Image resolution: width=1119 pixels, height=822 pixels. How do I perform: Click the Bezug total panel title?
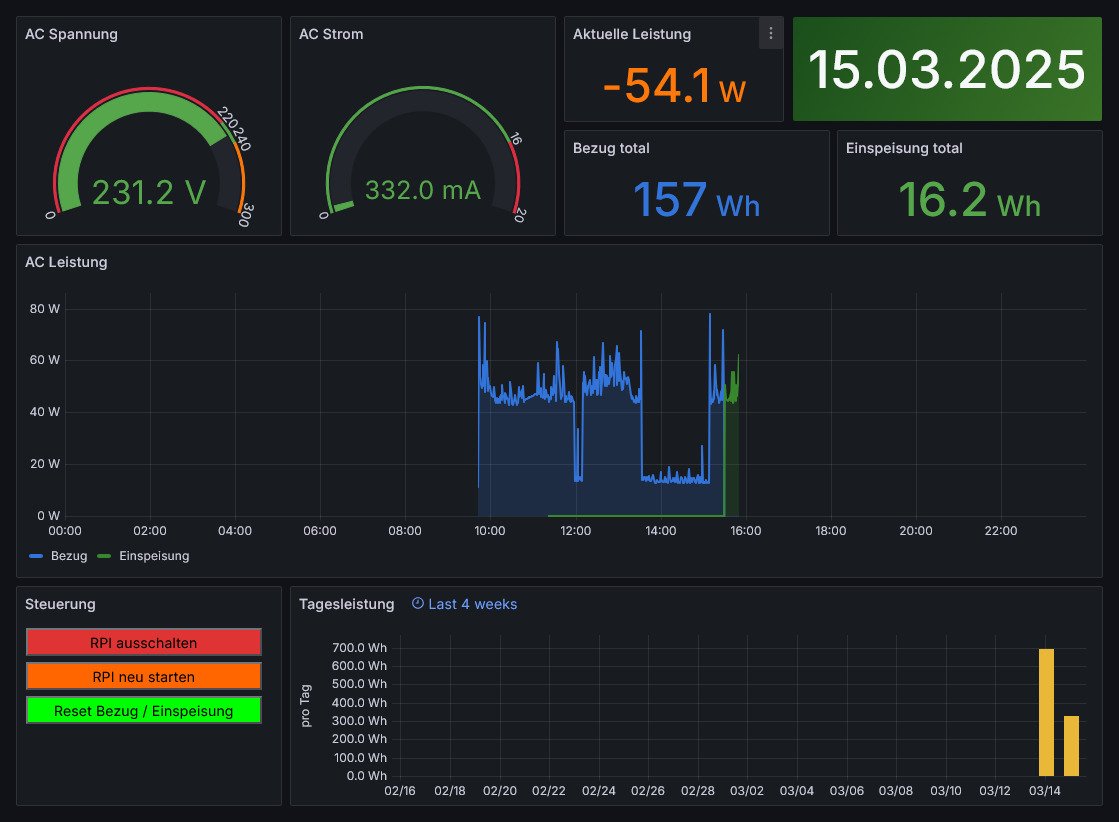tap(611, 148)
